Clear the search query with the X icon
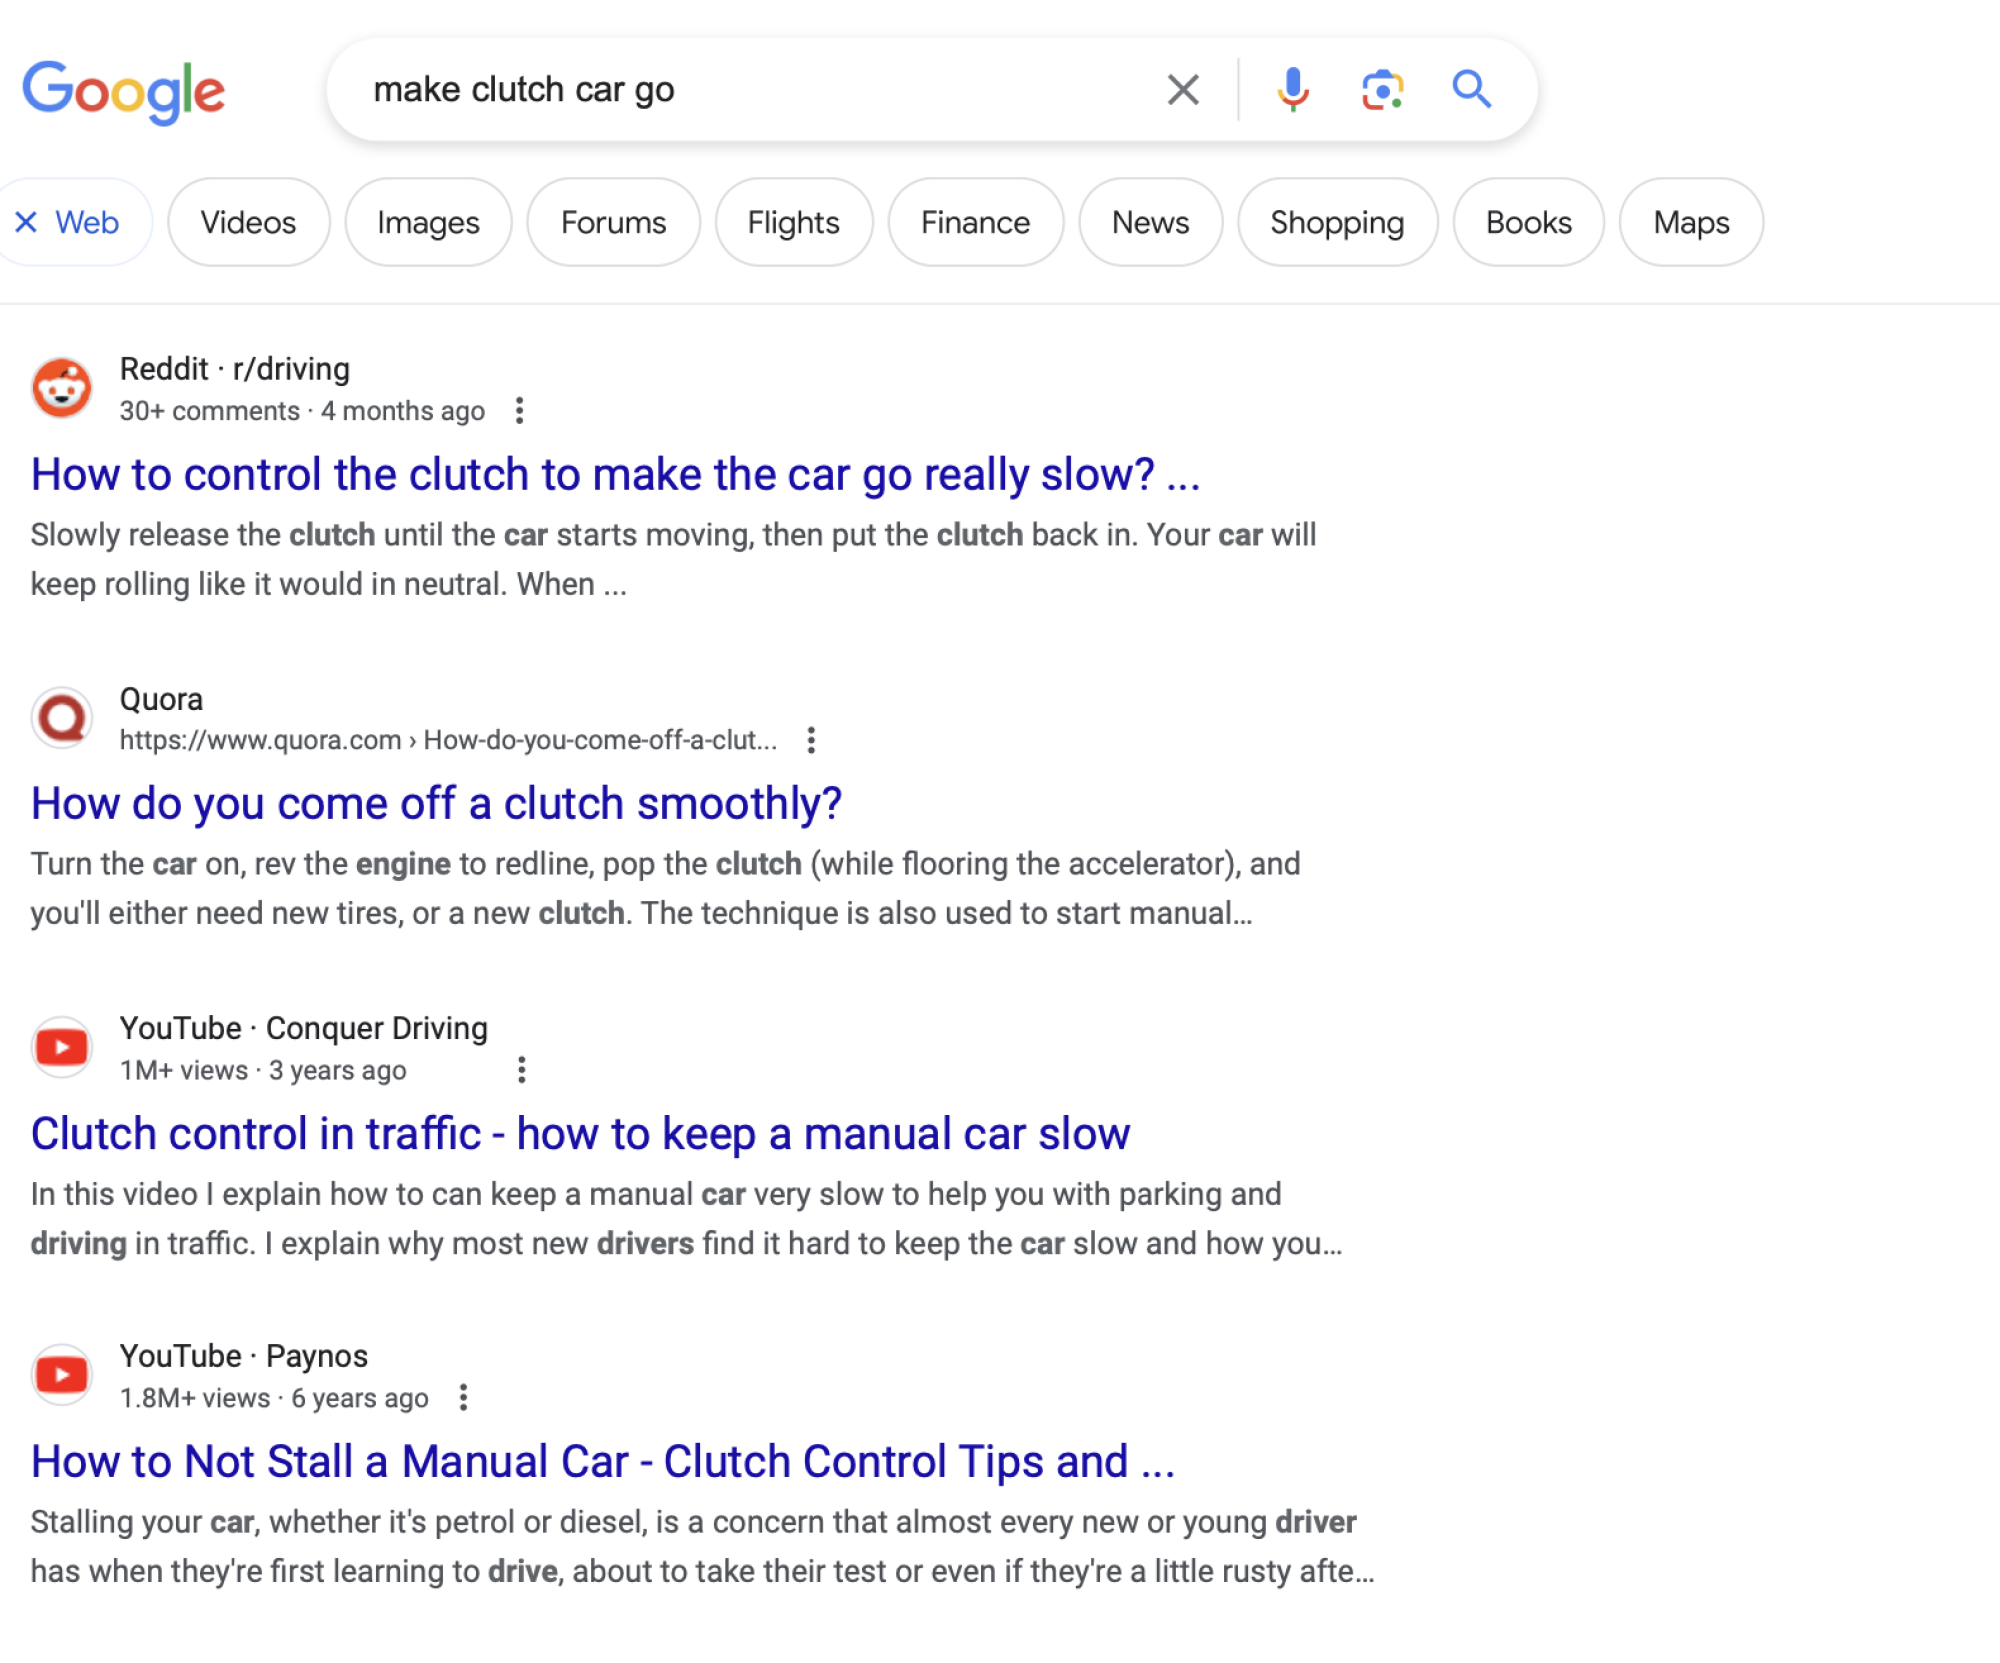This screenshot has width=2000, height=1663. [x=1182, y=89]
